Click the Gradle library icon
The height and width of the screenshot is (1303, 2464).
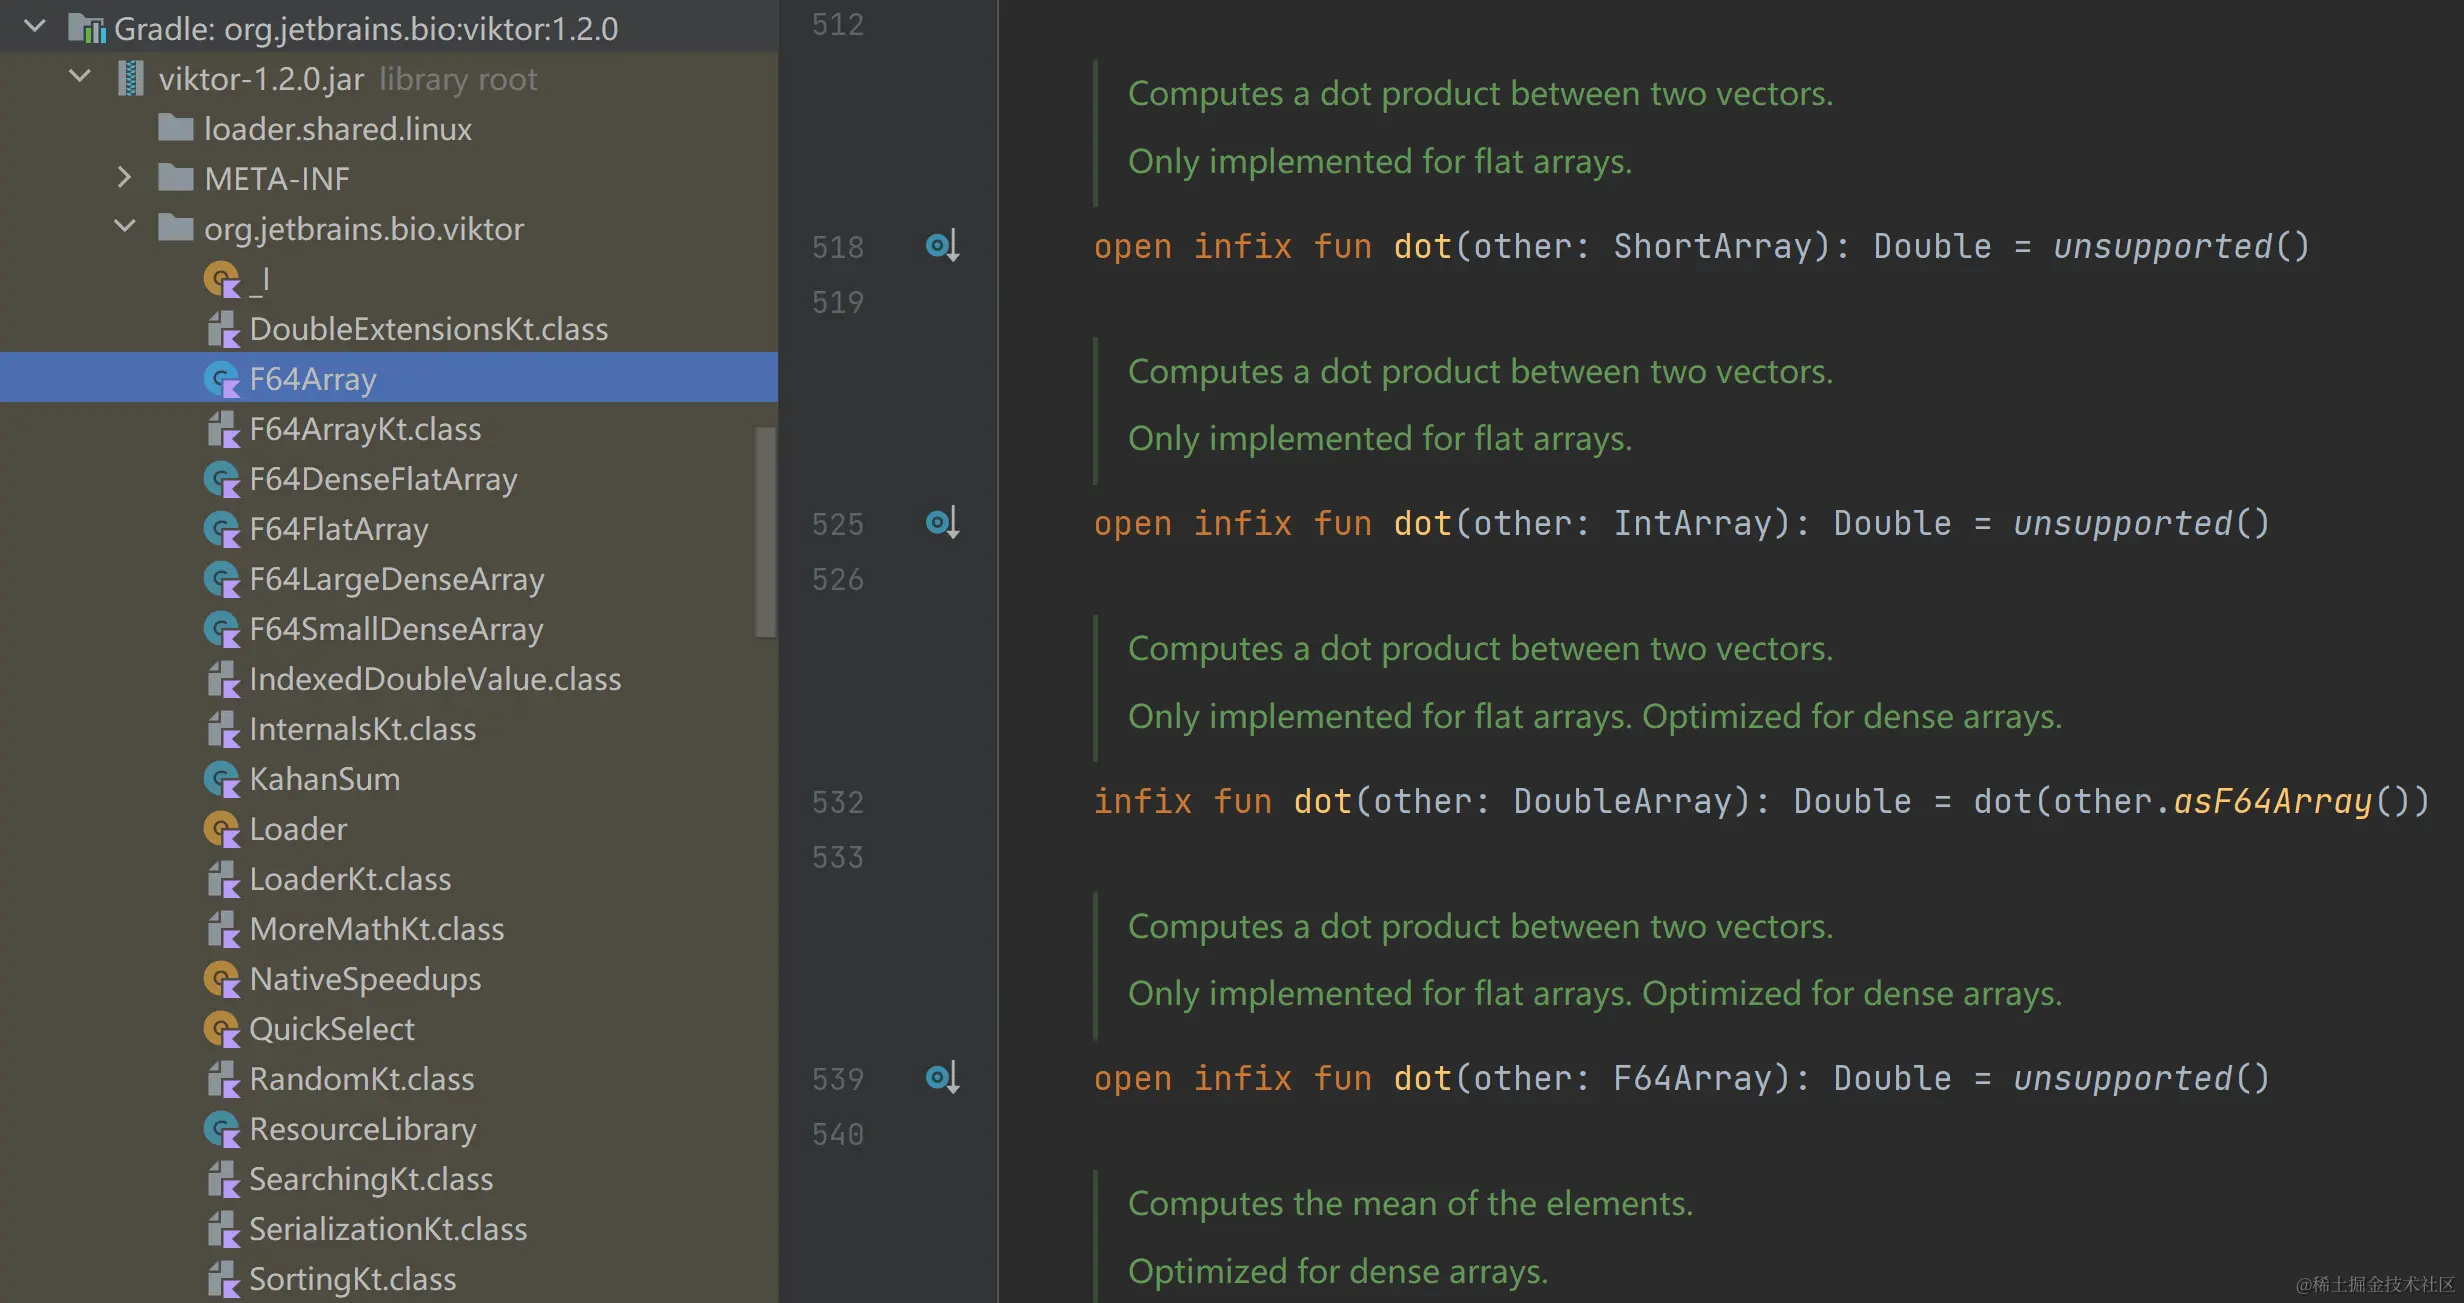87,29
